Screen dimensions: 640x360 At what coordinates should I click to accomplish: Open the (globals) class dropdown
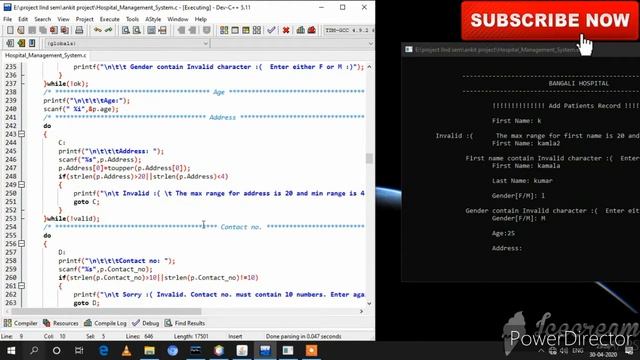(x=127, y=43)
